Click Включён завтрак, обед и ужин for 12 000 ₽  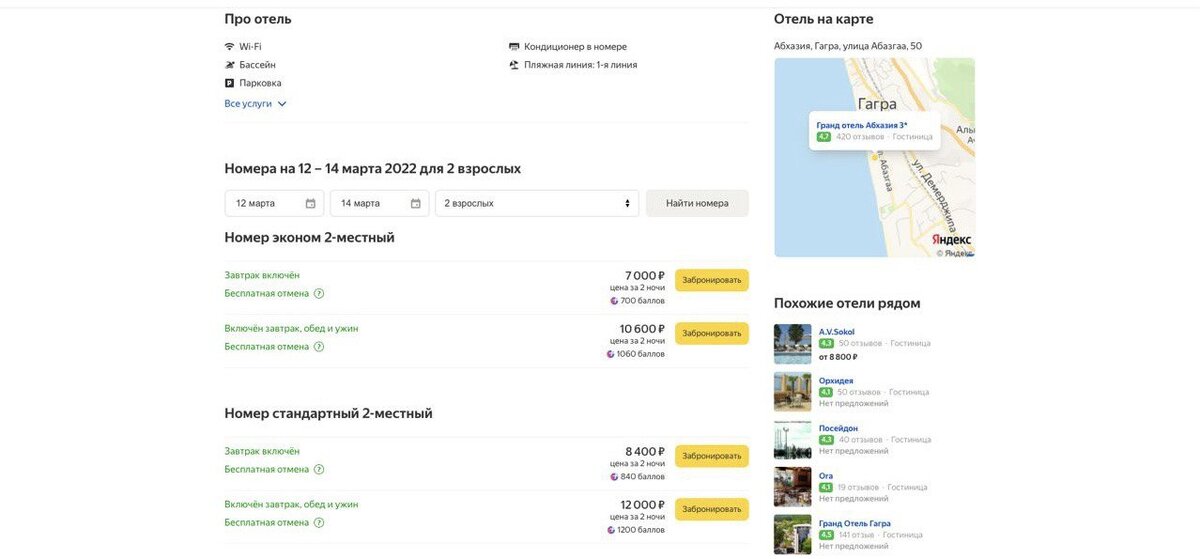291,504
